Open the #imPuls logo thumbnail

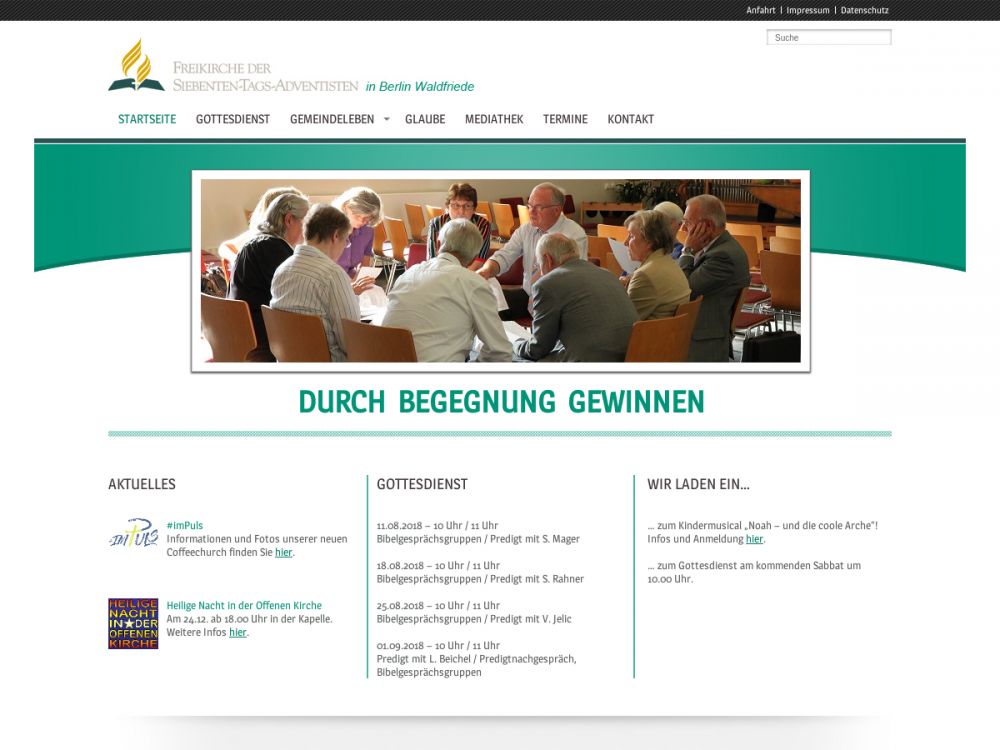point(133,534)
